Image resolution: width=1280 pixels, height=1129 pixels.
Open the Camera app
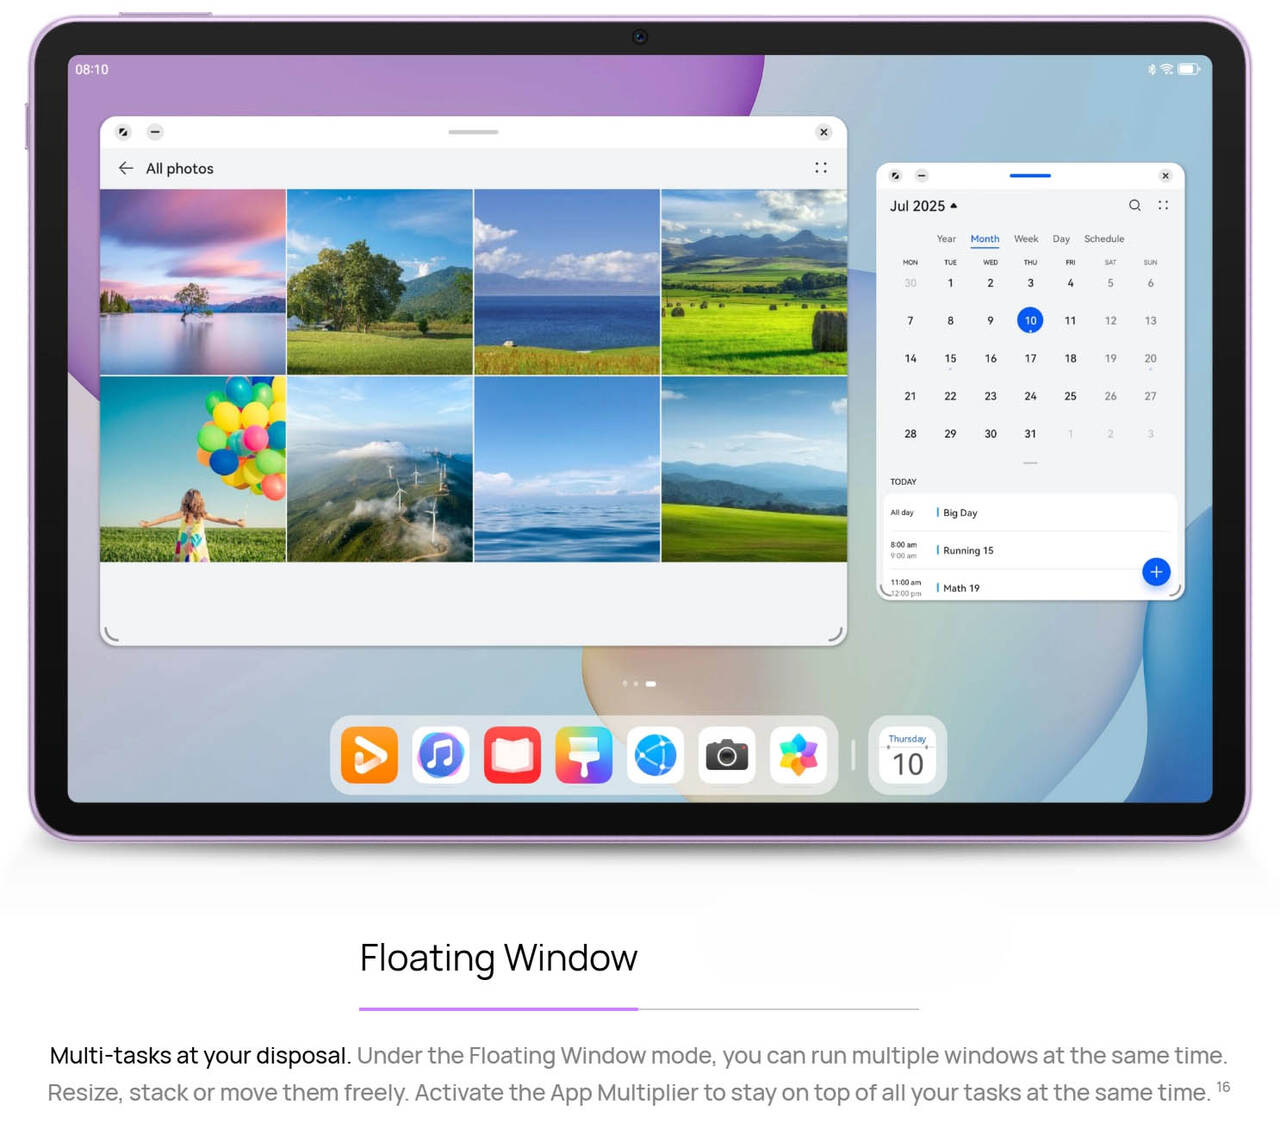coord(727,755)
